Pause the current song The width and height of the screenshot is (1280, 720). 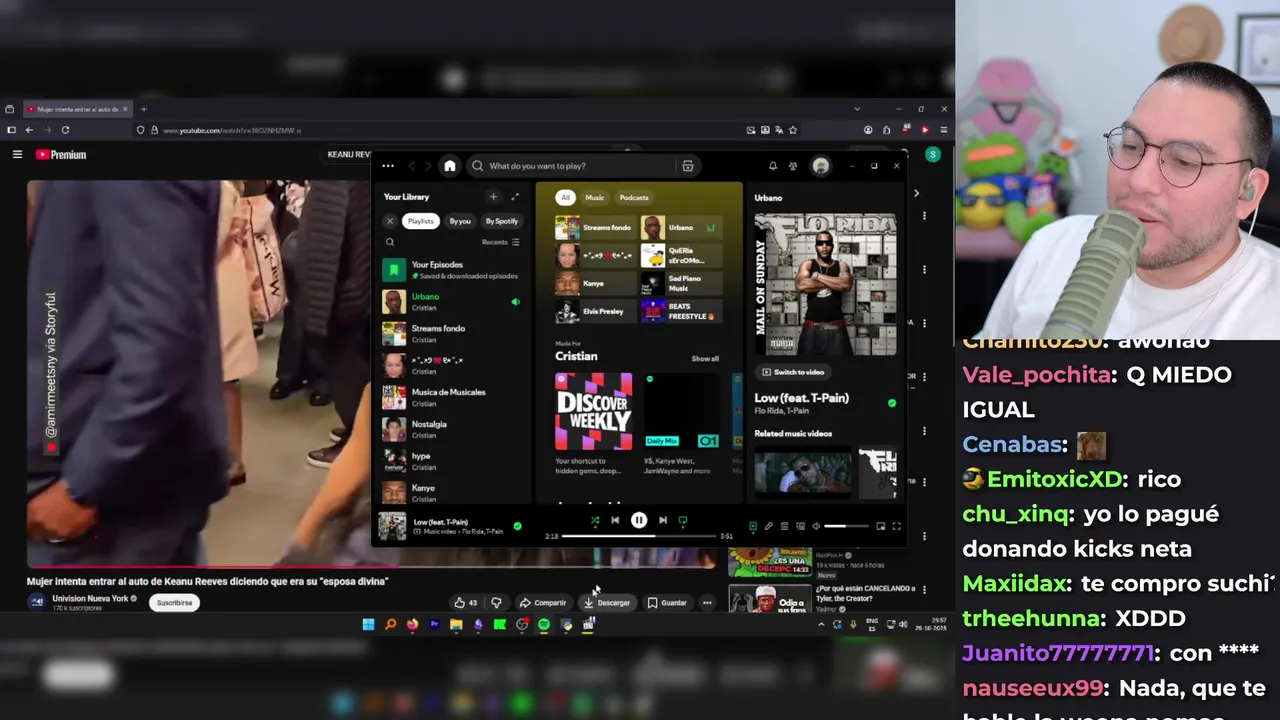click(x=639, y=520)
